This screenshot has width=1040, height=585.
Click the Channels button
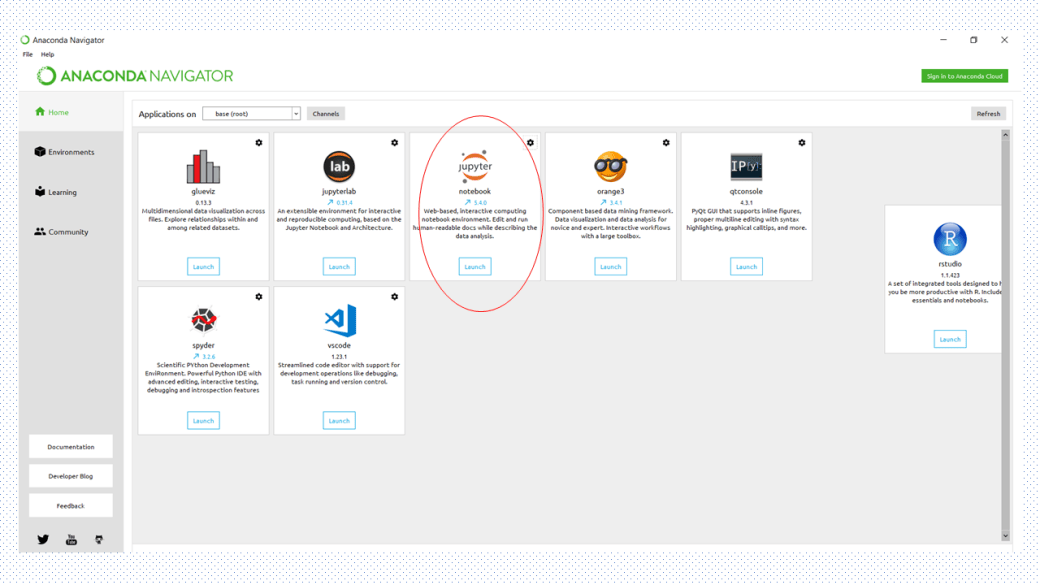coord(326,113)
